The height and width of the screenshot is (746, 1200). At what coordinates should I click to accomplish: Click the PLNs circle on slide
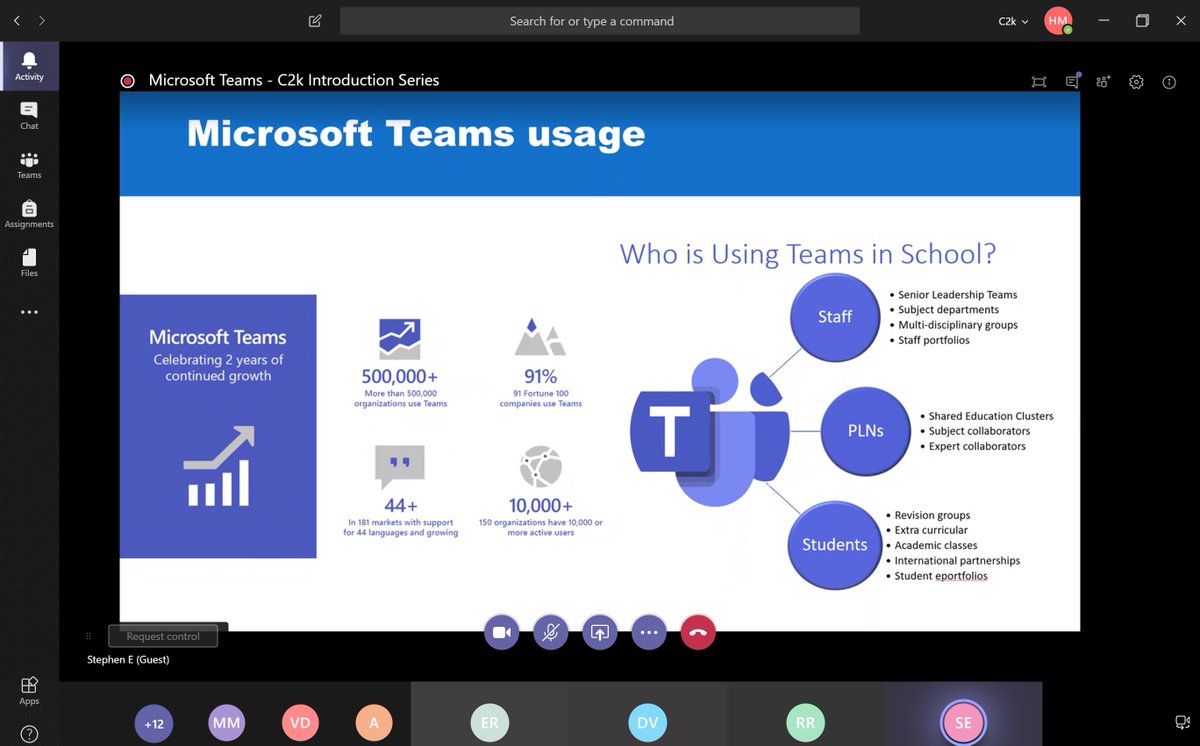click(866, 431)
